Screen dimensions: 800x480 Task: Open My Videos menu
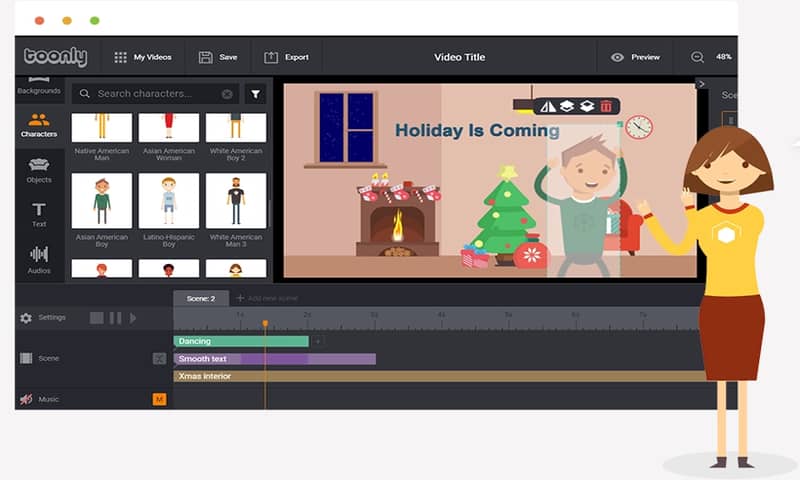coord(143,57)
